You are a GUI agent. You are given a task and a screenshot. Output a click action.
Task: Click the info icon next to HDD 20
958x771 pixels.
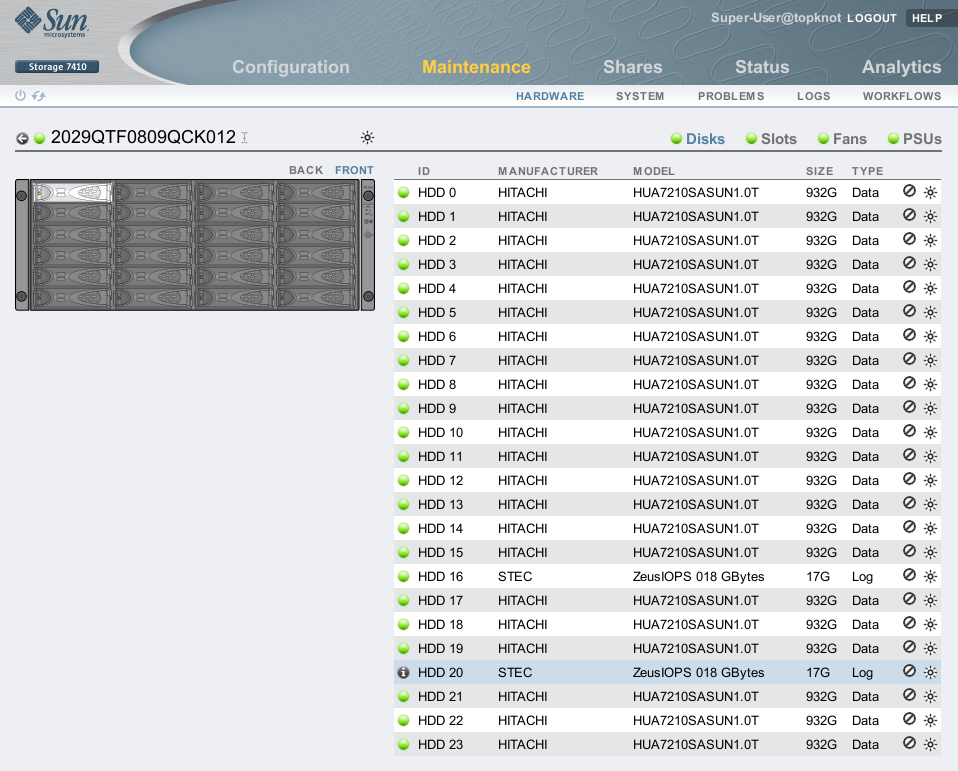point(404,673)
